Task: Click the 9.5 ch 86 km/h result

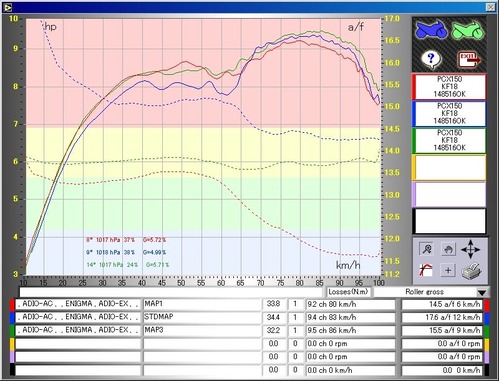Action: [351, 330]
